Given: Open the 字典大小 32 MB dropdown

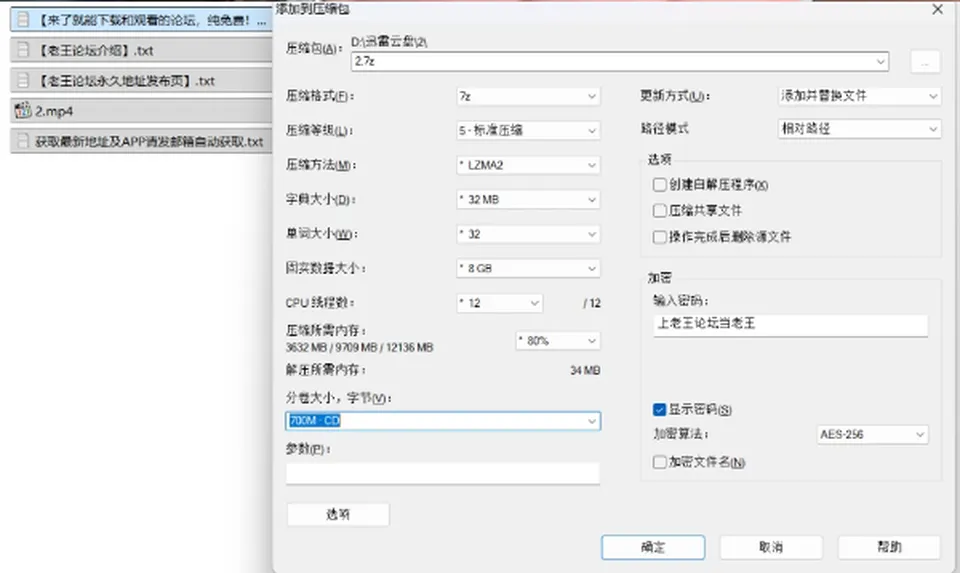Looking at the screenshot, I should point(528,200).
